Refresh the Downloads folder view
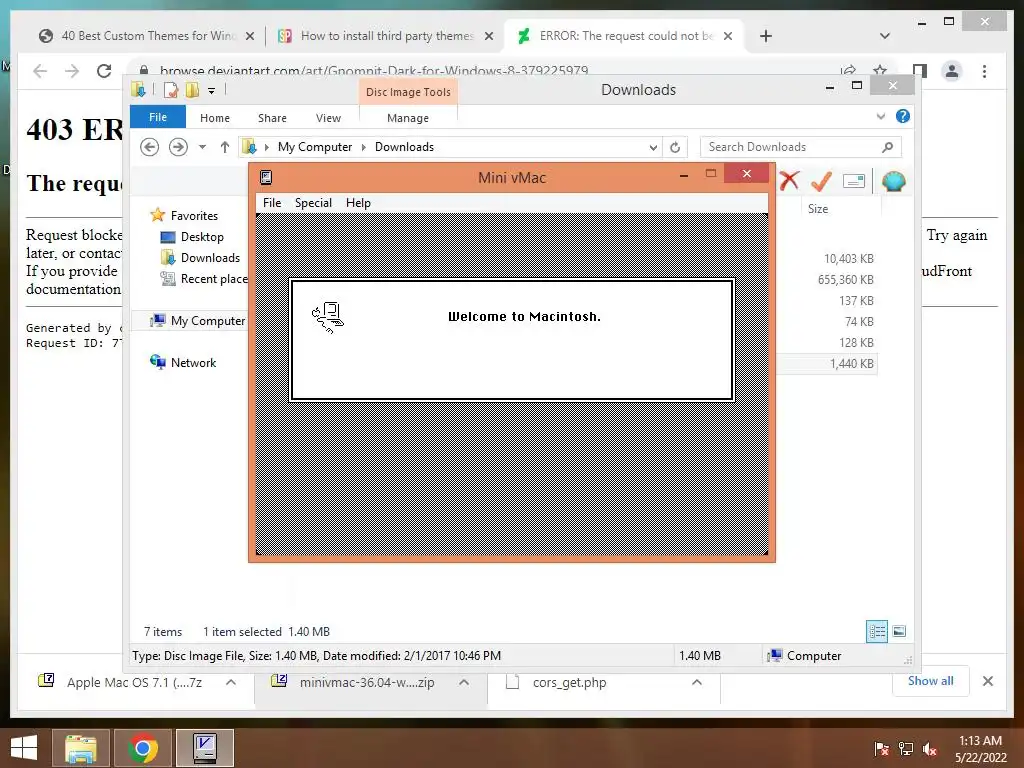Screen dimensions: 1024x768 tap(675, 148)
